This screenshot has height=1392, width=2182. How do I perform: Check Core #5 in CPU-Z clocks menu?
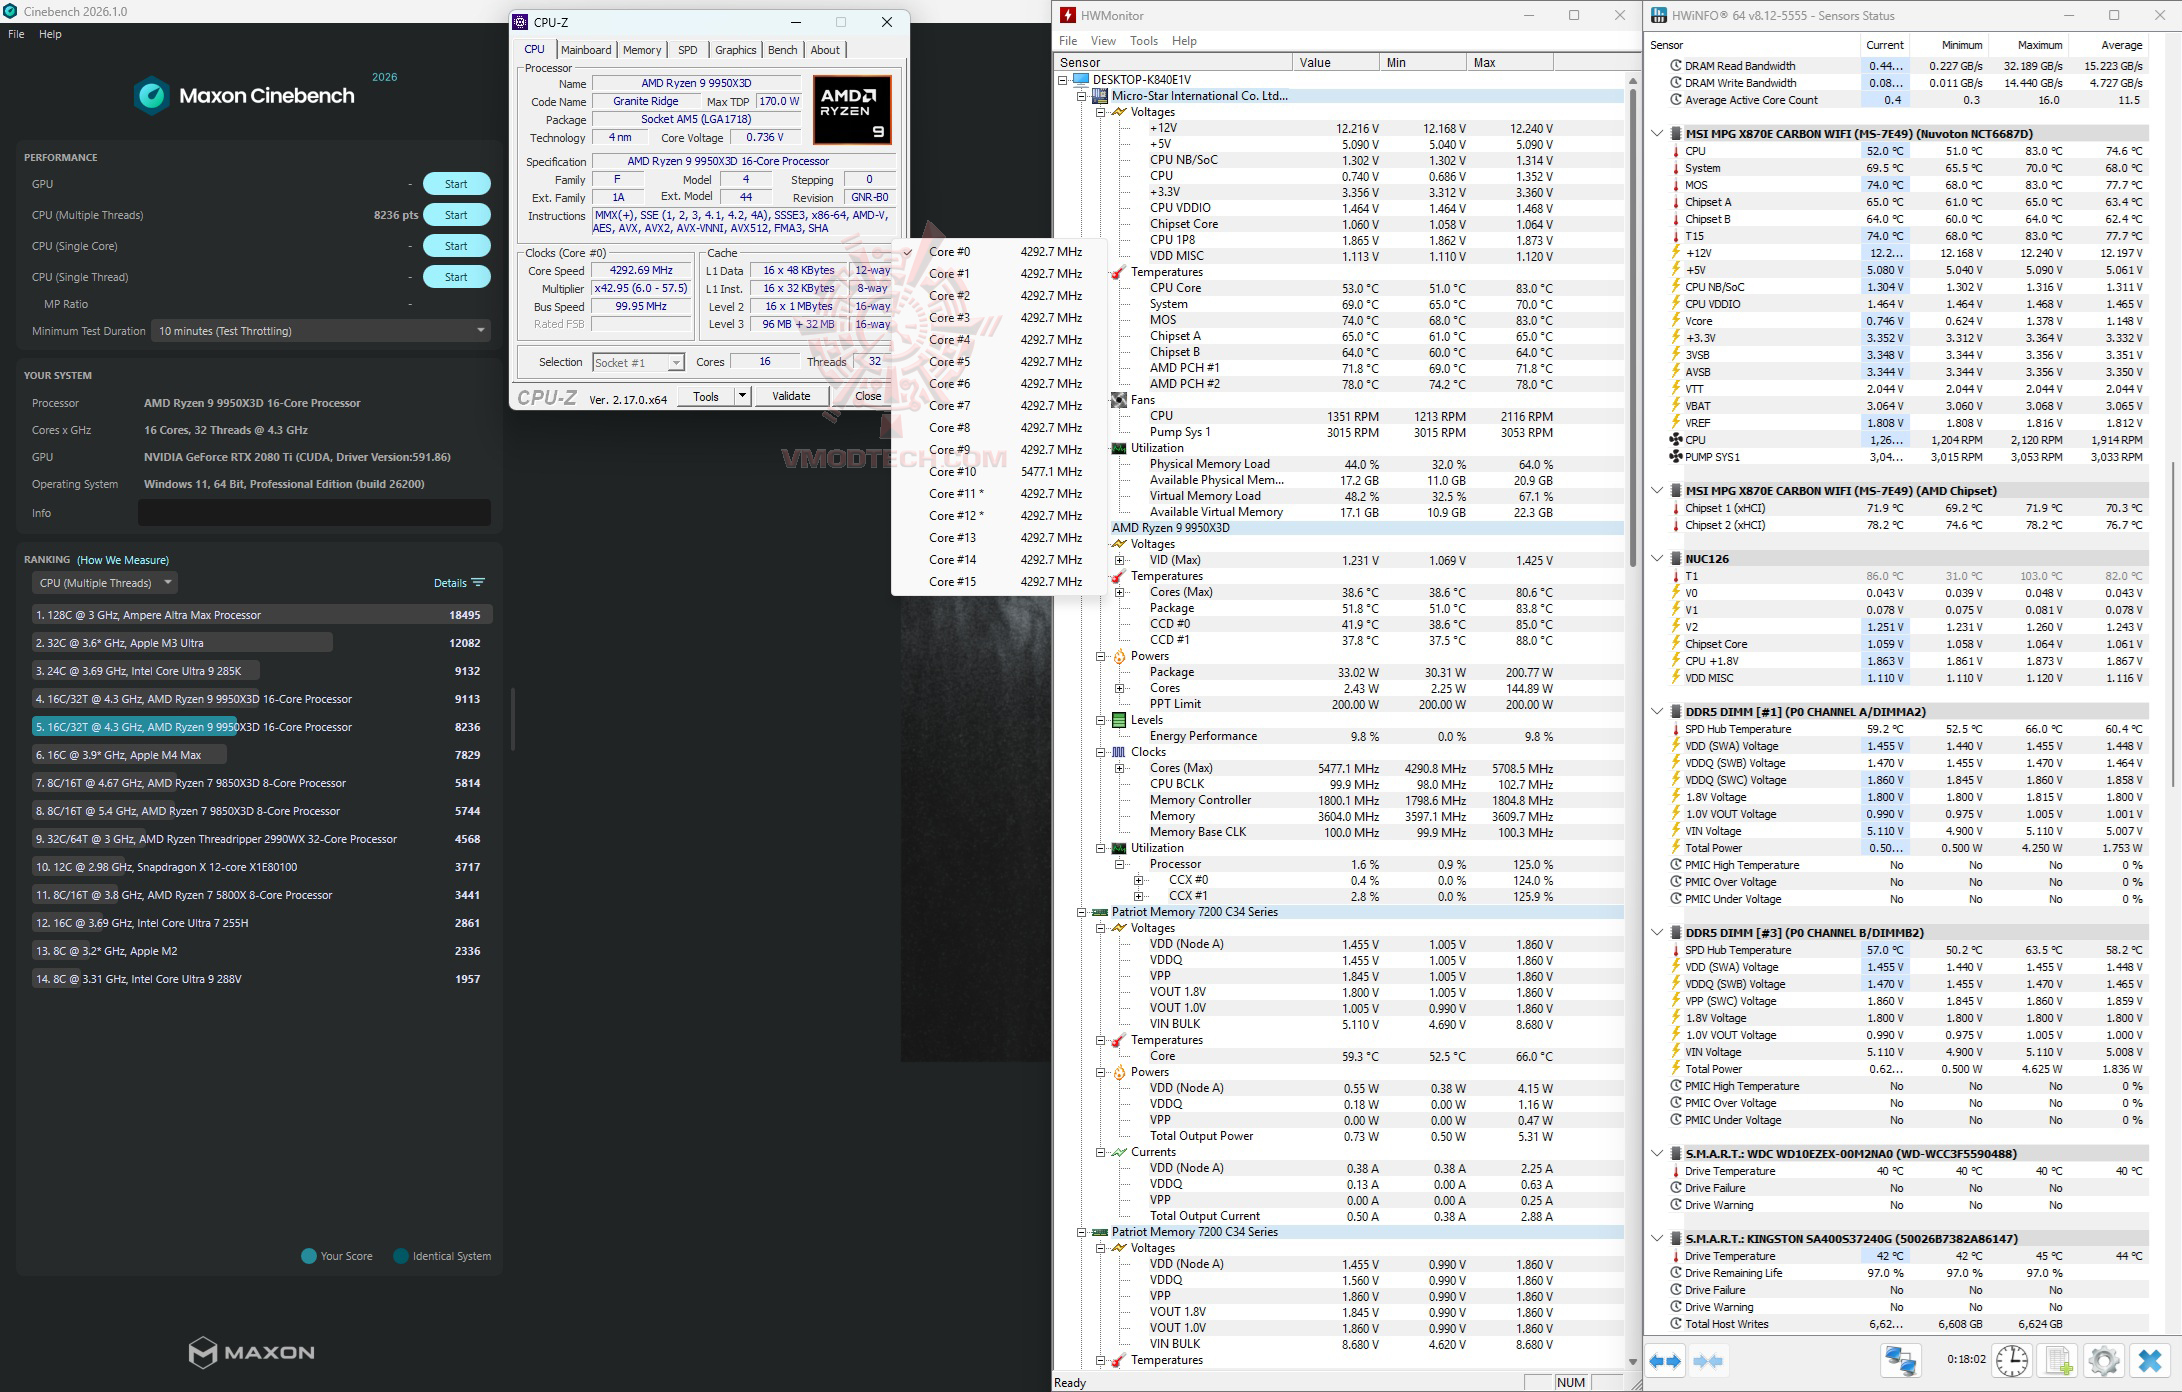tap(949, 362)
